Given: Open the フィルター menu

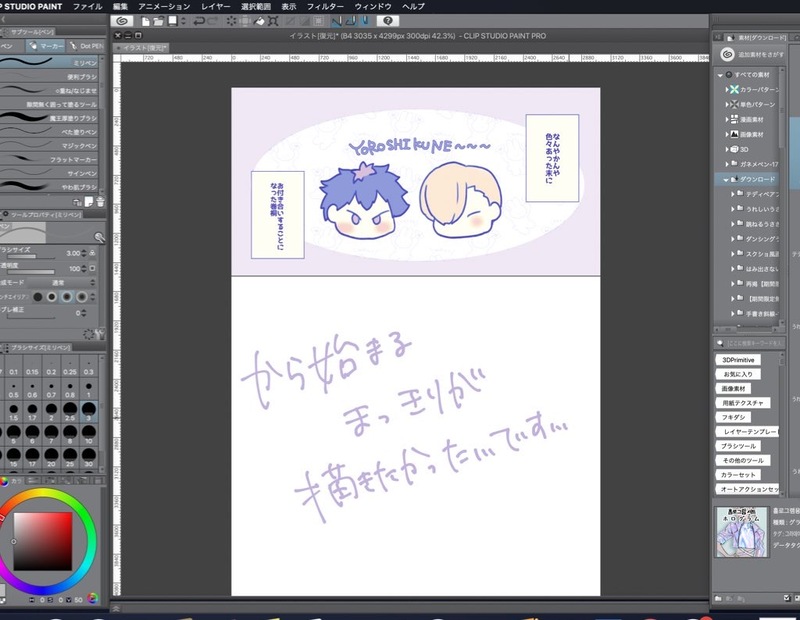Looking at the screenshot, I should 326,7.
